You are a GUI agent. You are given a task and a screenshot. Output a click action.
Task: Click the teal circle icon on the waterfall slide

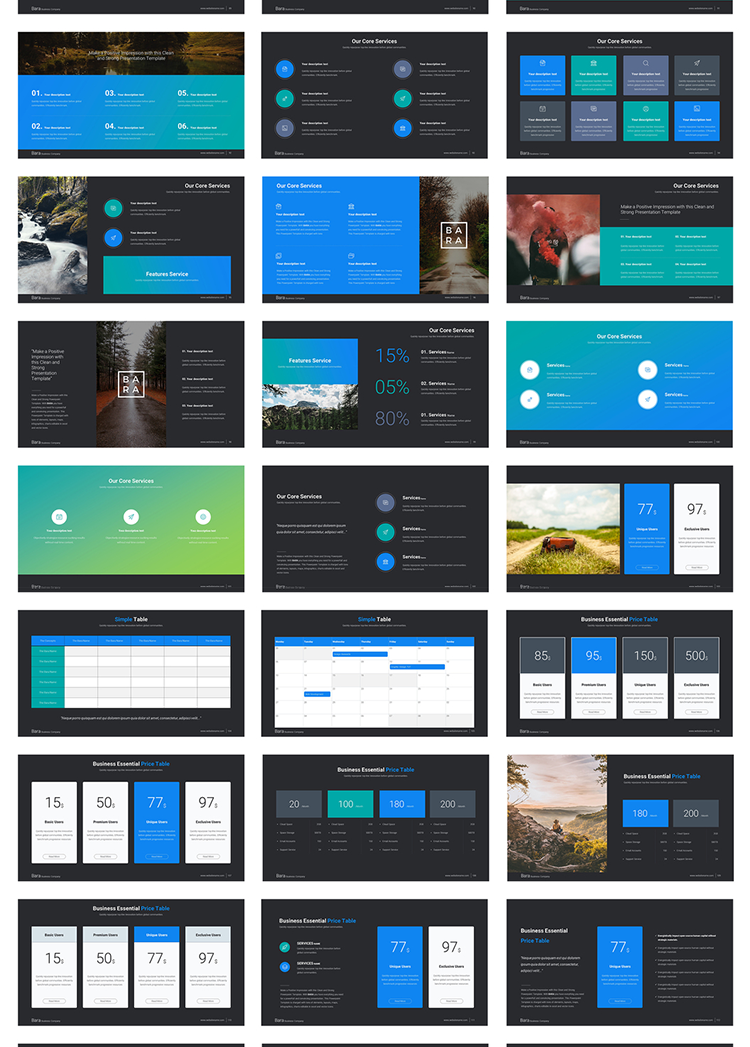pos(113,207)
